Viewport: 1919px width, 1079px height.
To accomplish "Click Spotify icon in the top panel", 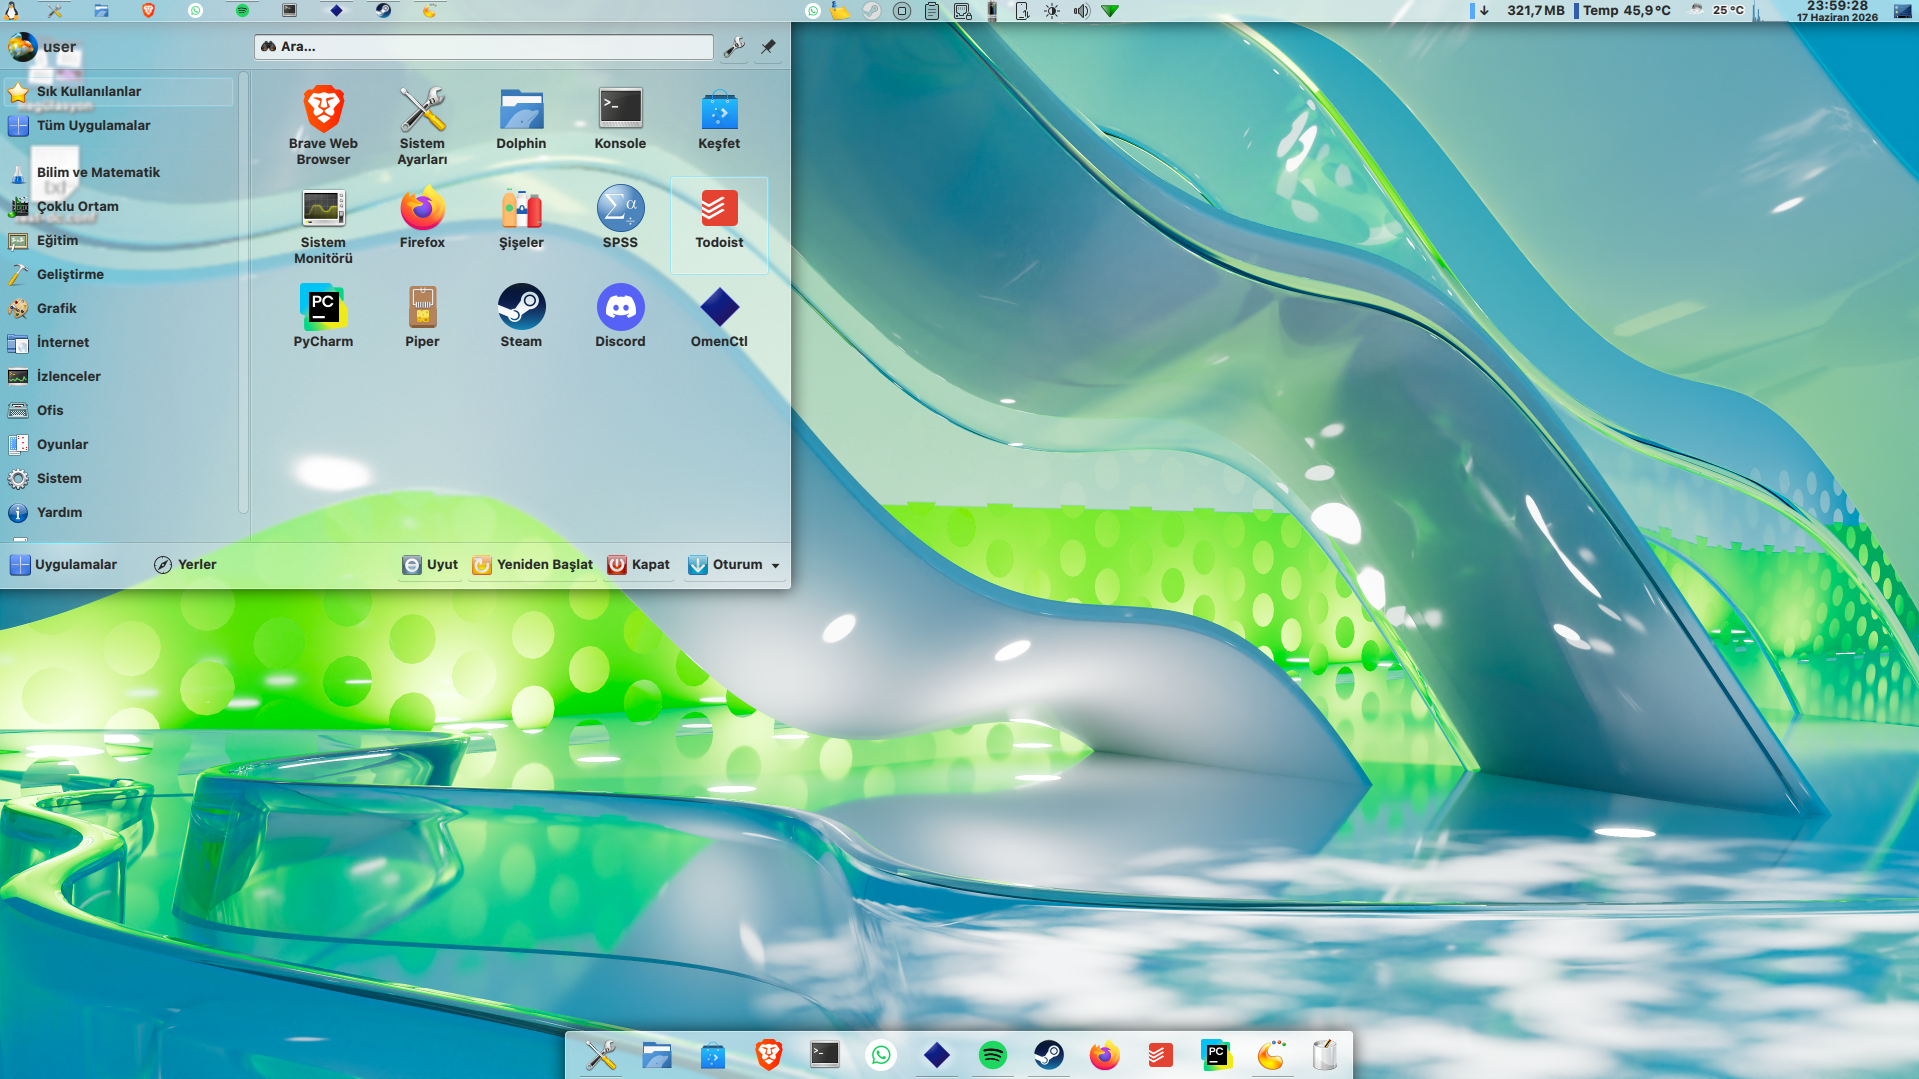I will pos(242,11).
